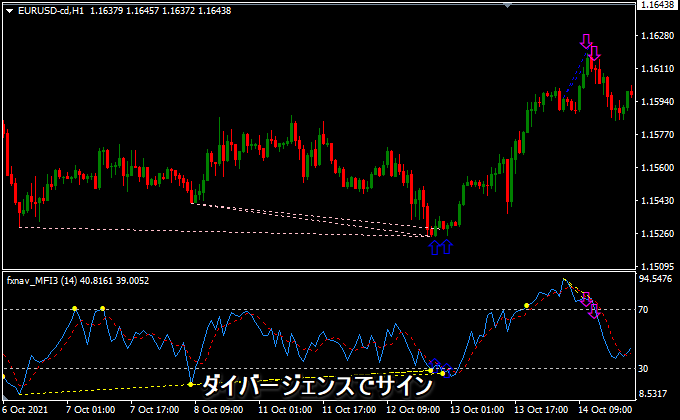
Task: Click the MFI values 40.8161 39.0052
Action: pyautogui.click(x=114, y=281)
